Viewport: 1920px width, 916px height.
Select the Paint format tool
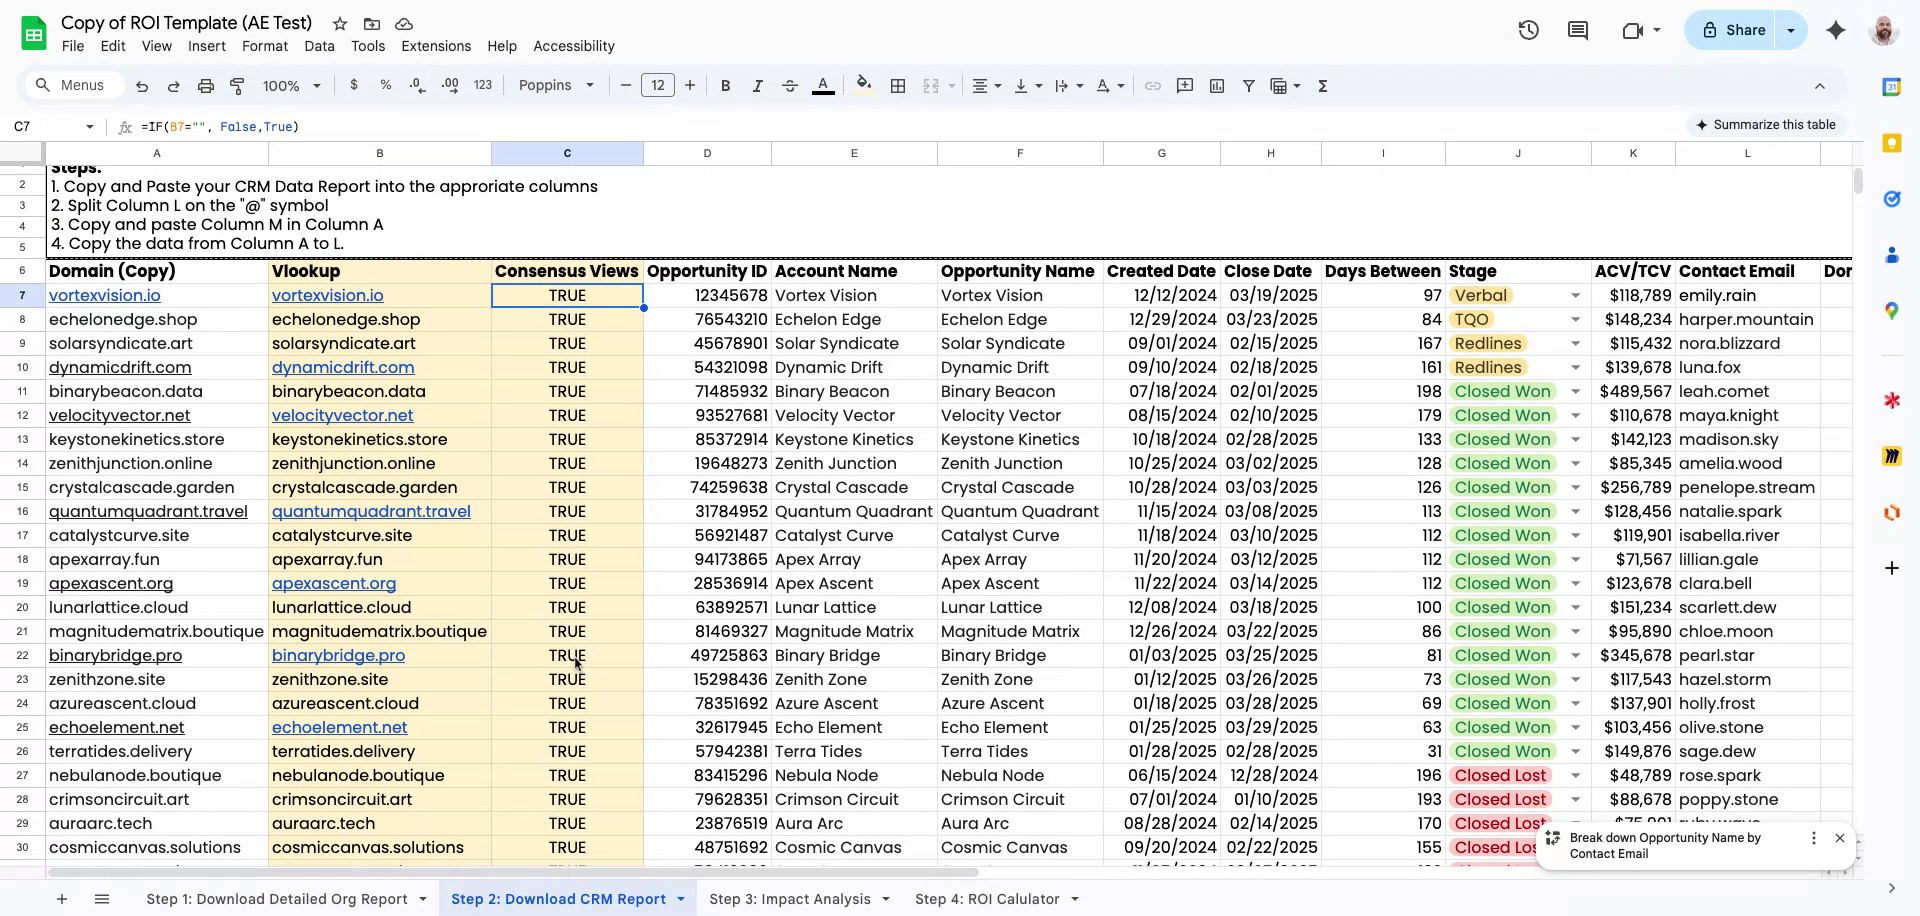point(237,85)
